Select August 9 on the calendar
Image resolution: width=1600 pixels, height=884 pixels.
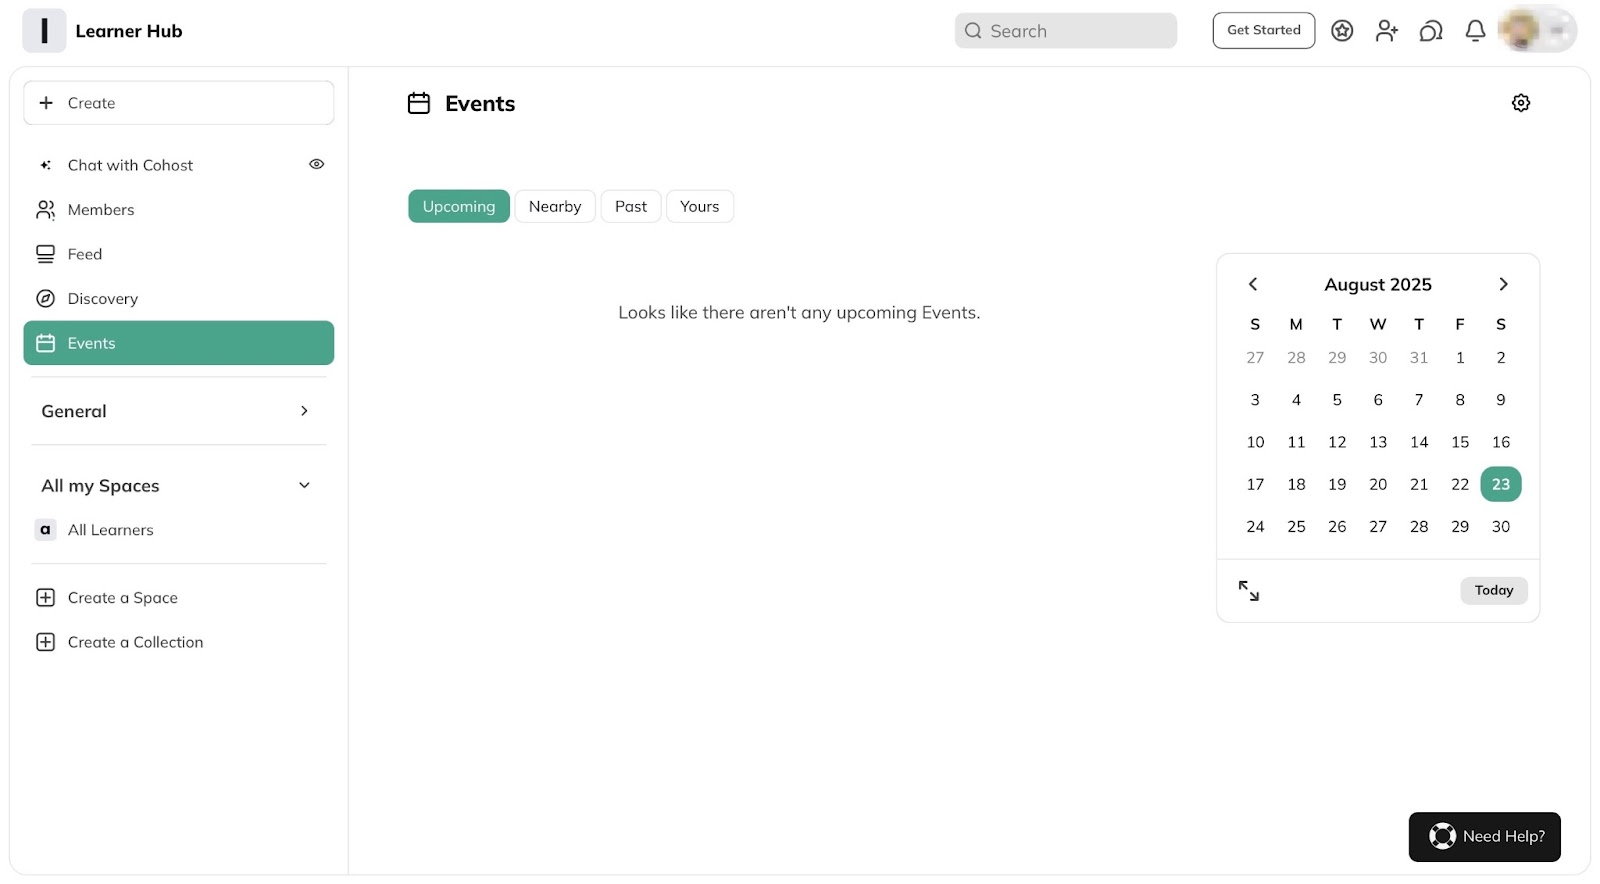point(1501,400)
